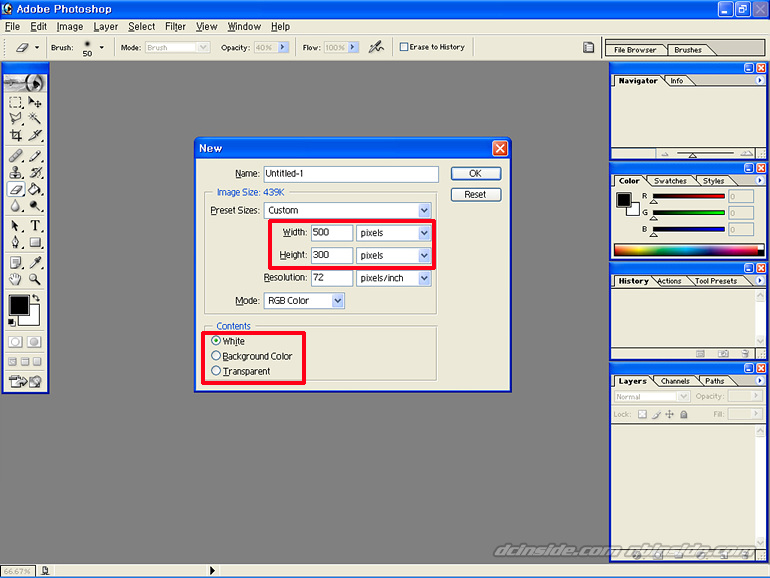Open the eraser tool preset picker
Image resolution: width=770 pixels, height=578 pixels.
(x=37, y=48)
